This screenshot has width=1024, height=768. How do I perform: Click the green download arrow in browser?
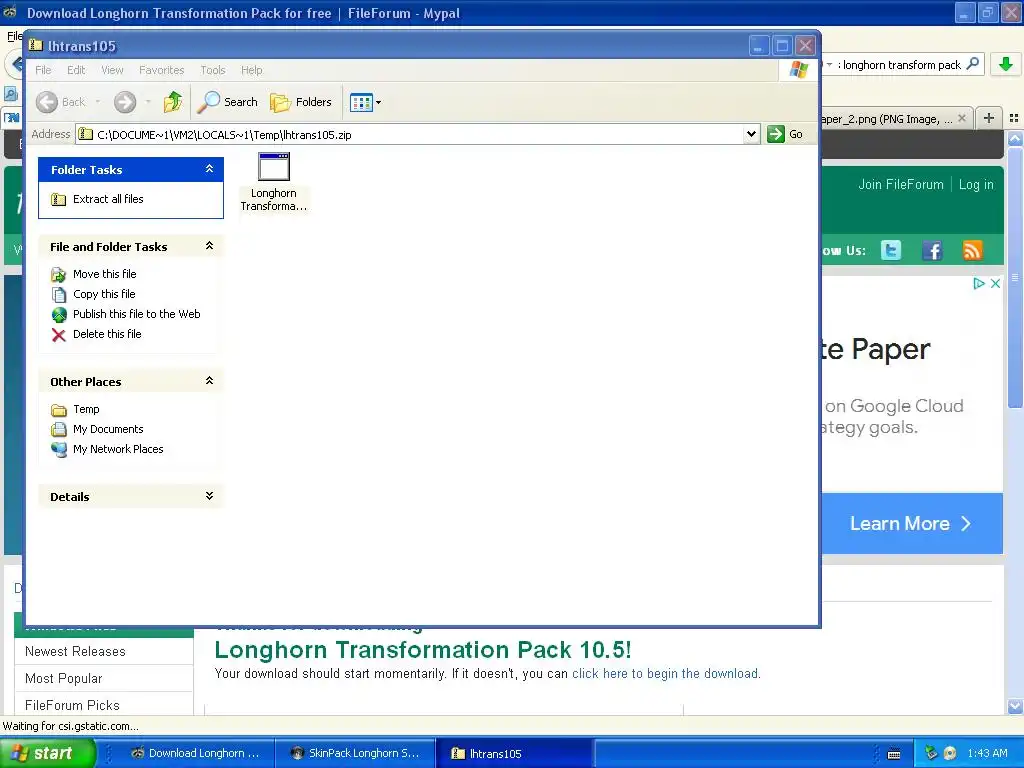pyautogui.click(x=1006, y=64)
